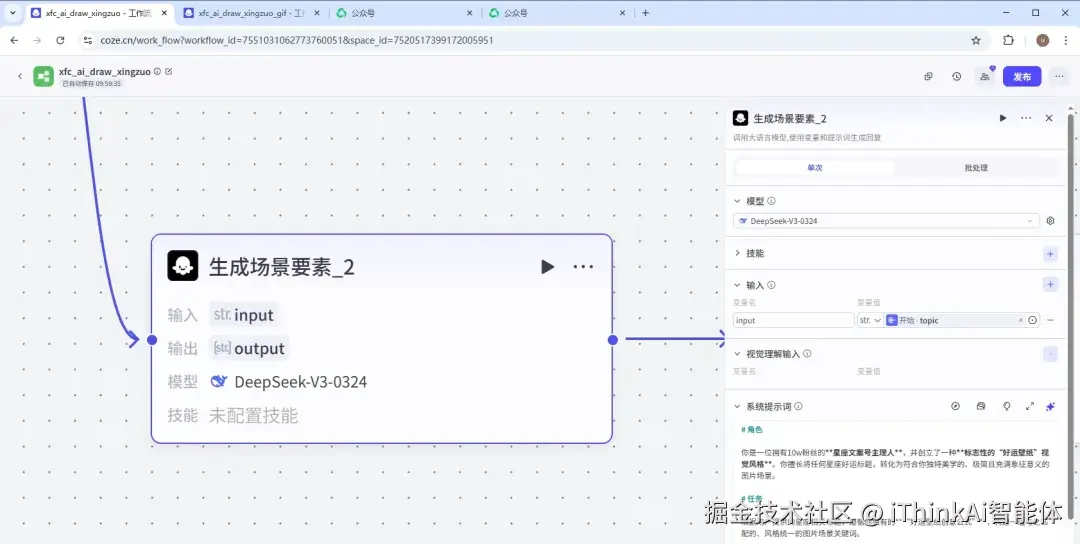Screen dimensions: 1080x544
Task: Collapse the 模型 section
Action: click(738, 201)
